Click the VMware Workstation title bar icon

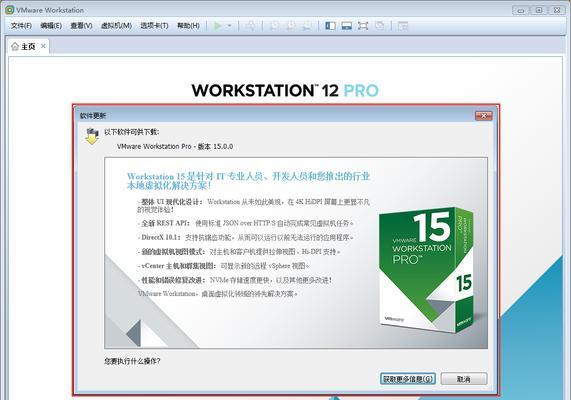(x=9, y=10)
